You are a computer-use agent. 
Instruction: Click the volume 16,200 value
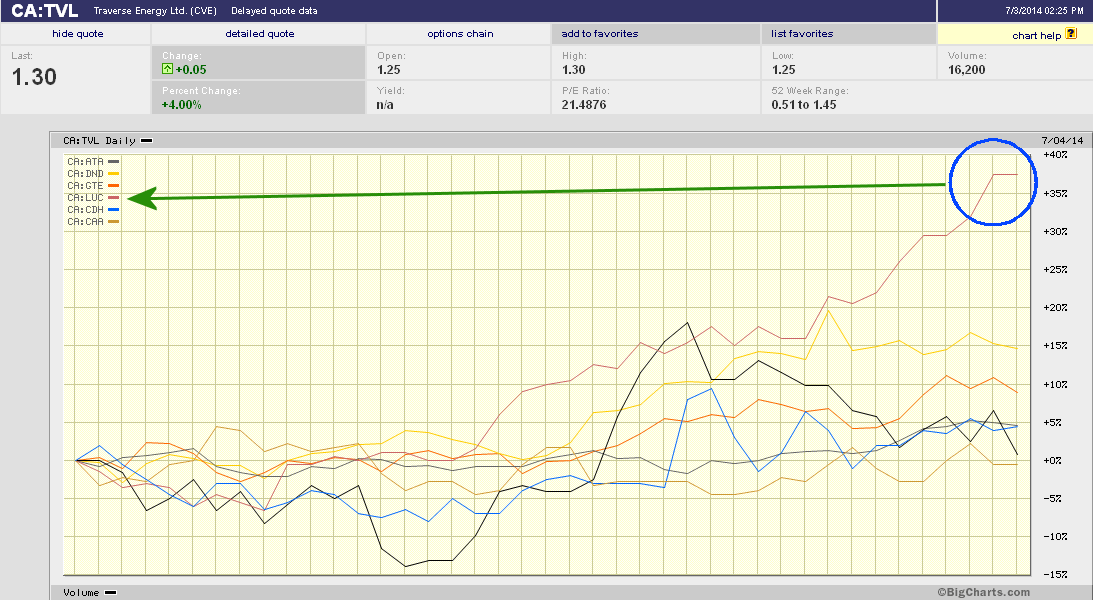(x=966, y=70)
